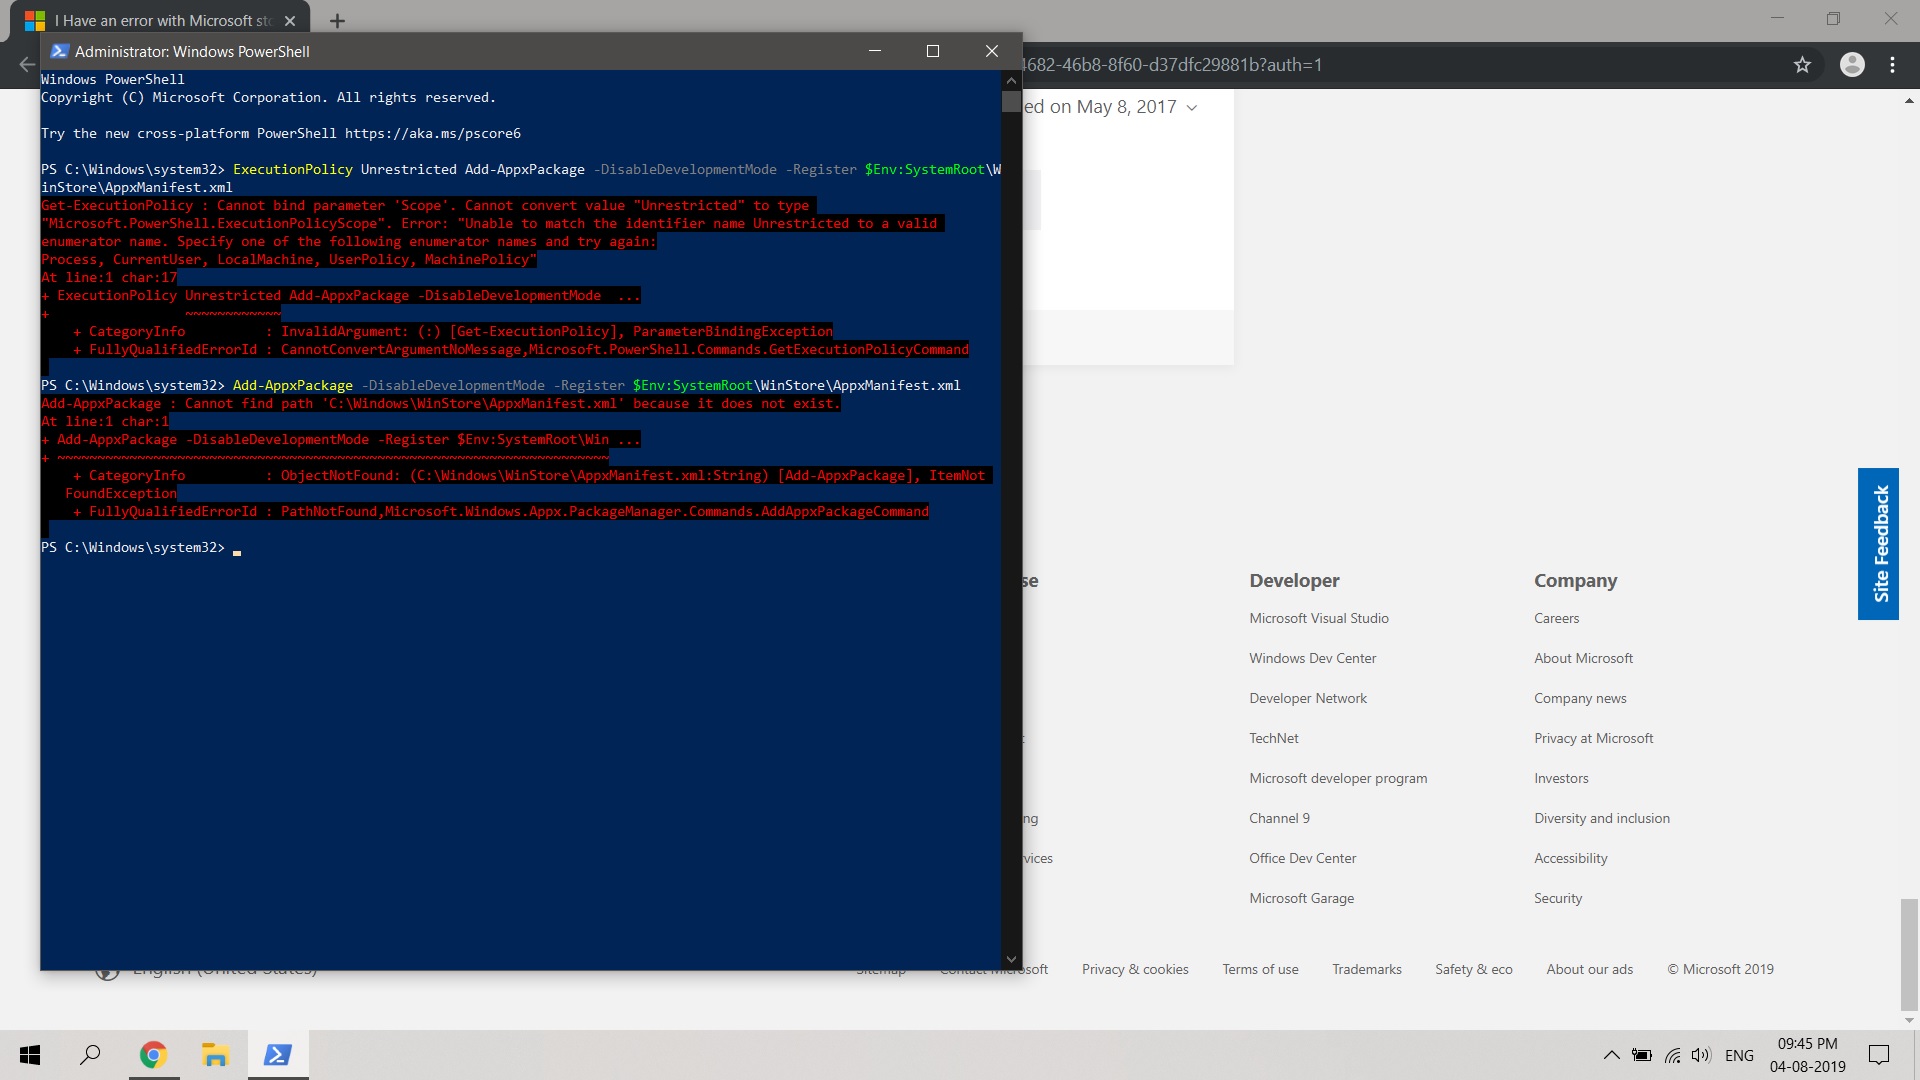This screenshot has width=1920, height=1080.
Task: Open Microsoft Garage link
Action: click(x=1301, y=898)
